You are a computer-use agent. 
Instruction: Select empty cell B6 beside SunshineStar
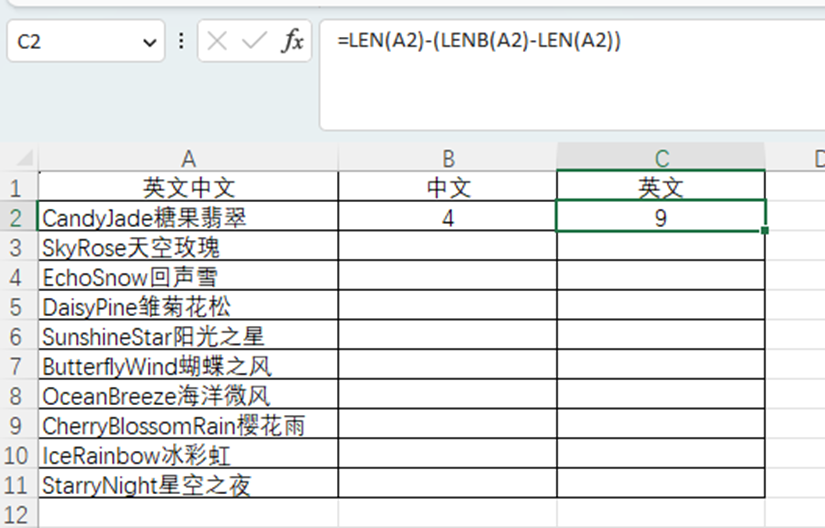(x=447, y=335)
